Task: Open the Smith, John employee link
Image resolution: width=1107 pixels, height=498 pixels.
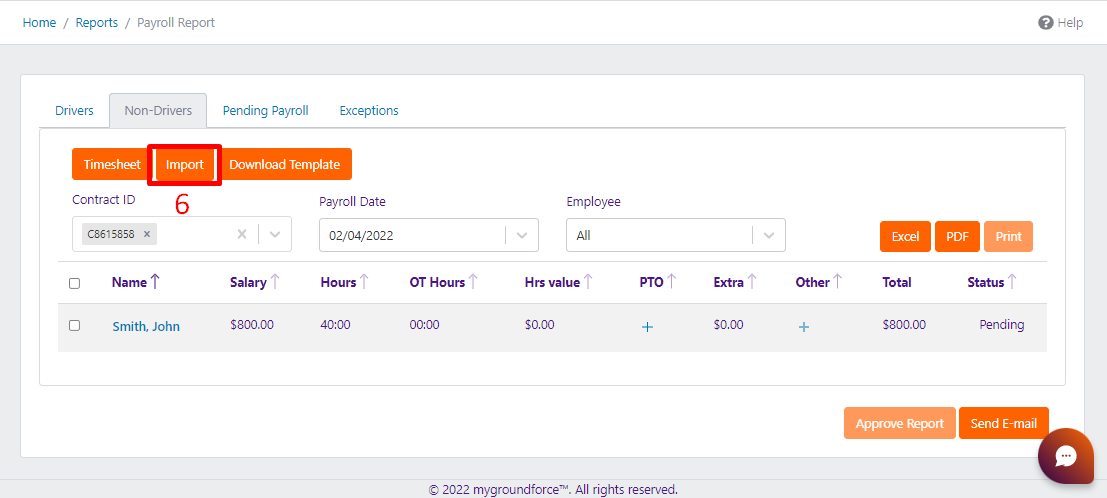Action: pos(146,326)
